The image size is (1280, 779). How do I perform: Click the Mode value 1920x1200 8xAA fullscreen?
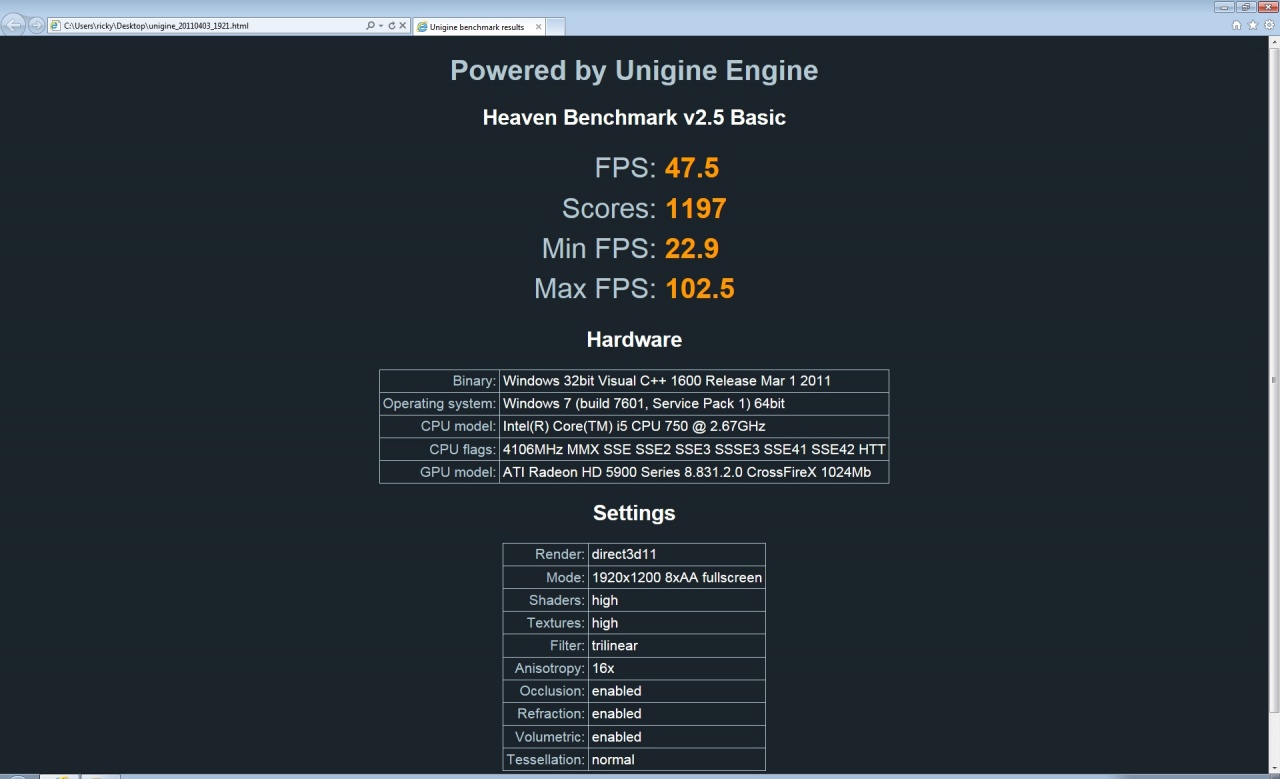tap(677, 577)
